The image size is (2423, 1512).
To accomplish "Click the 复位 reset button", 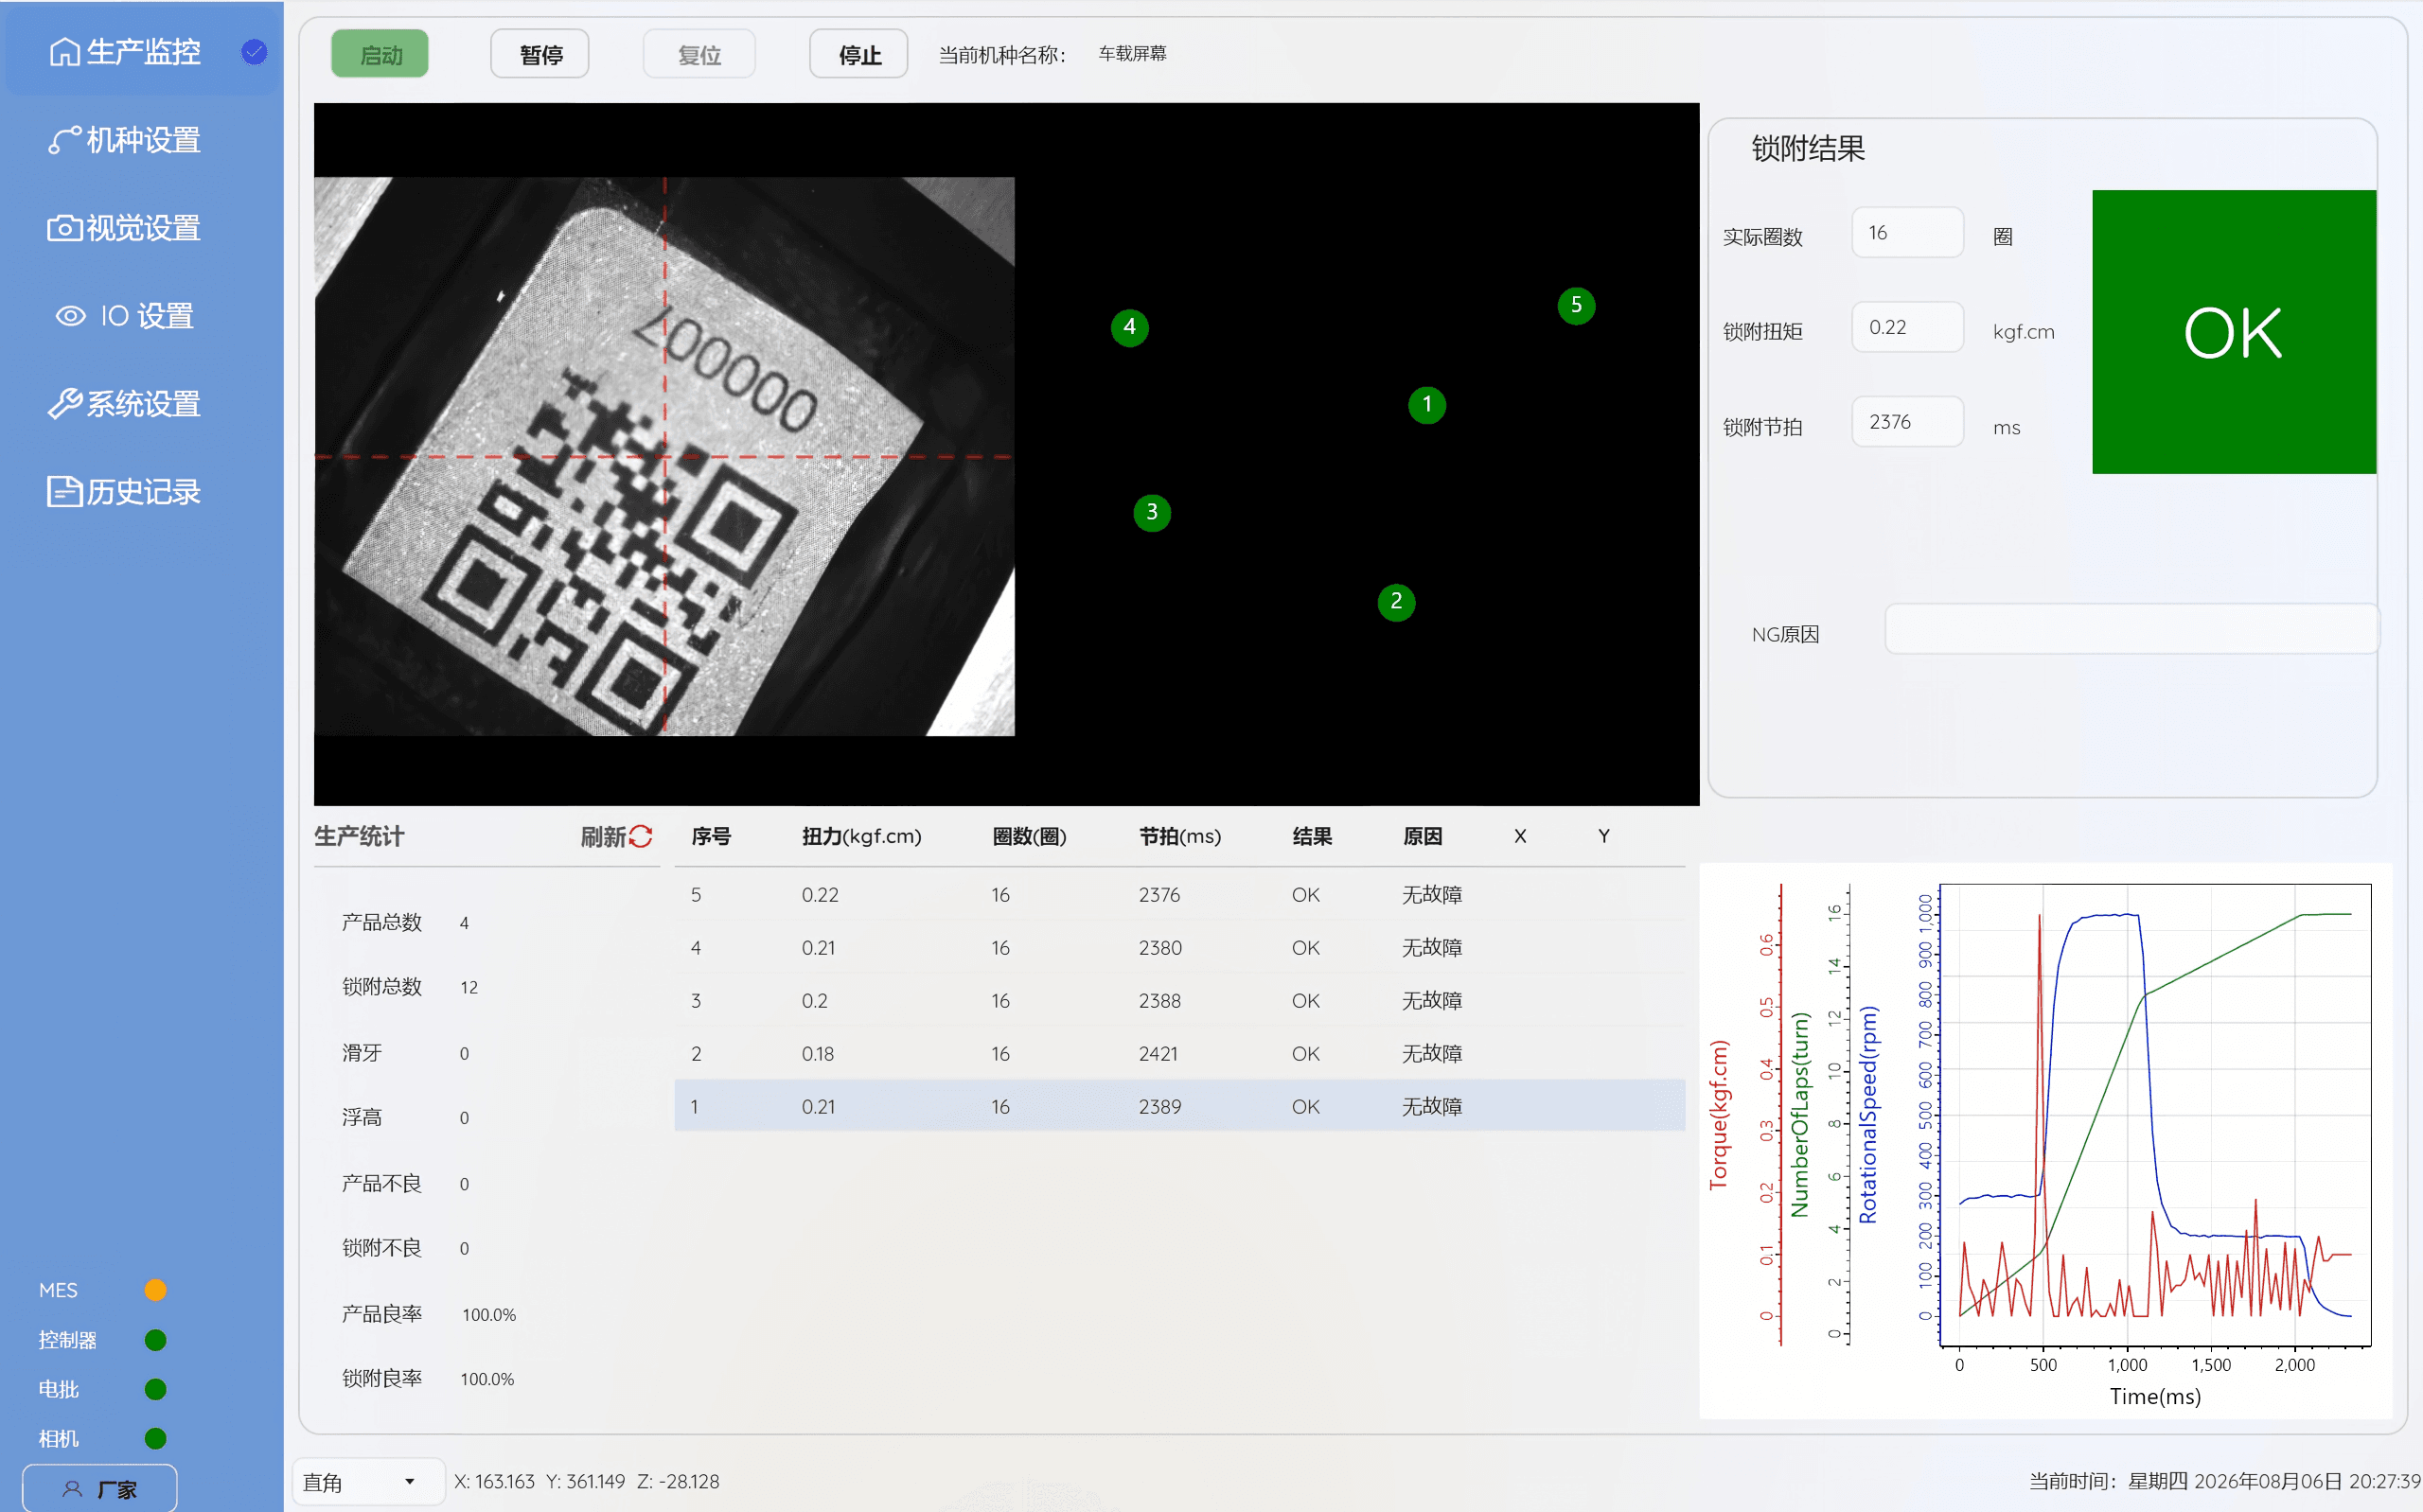I will pos(699,54).
